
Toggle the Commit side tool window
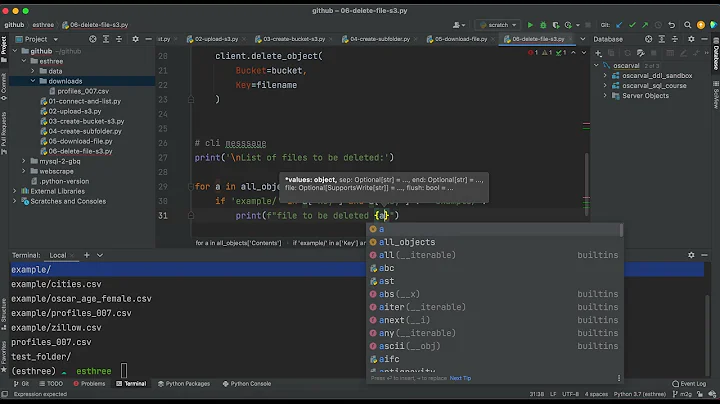click(4, 87)
